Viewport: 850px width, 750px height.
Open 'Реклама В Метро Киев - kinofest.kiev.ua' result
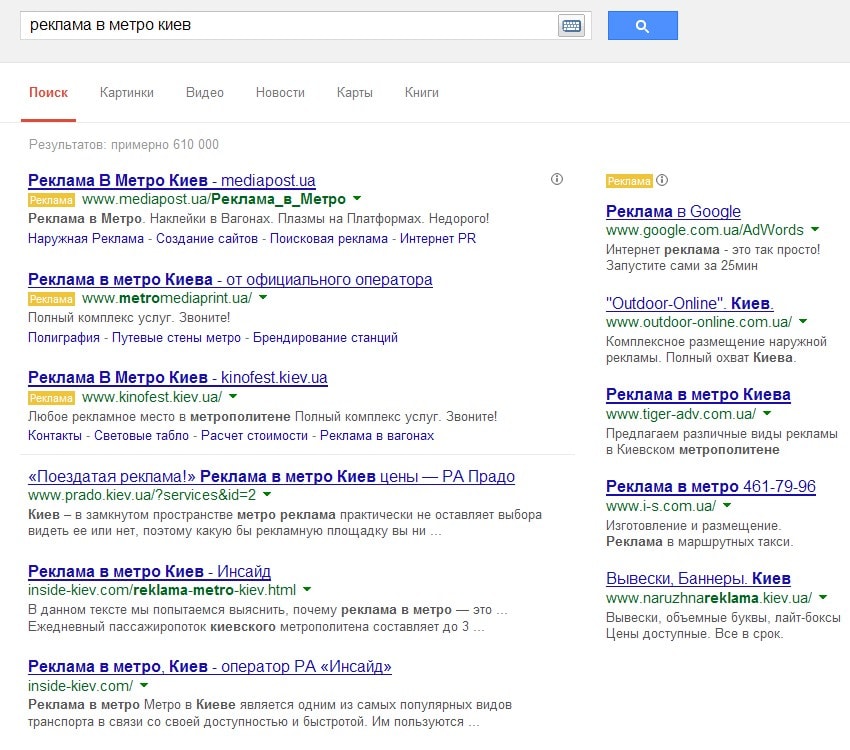coord(178,377)
